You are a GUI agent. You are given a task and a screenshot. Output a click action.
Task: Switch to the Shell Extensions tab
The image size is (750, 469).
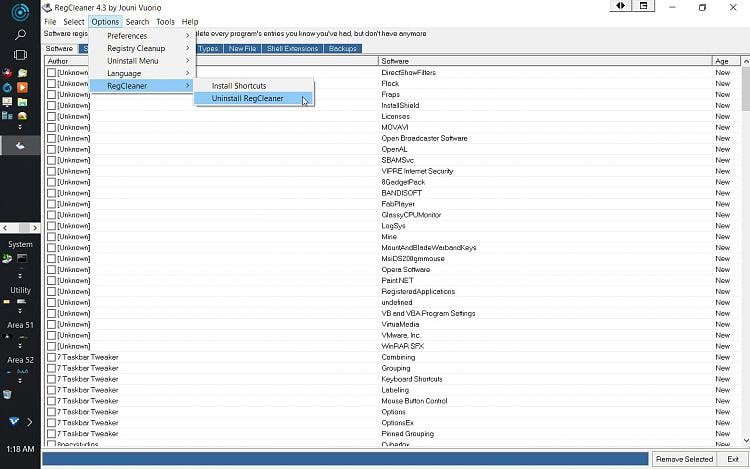[292, 49]
